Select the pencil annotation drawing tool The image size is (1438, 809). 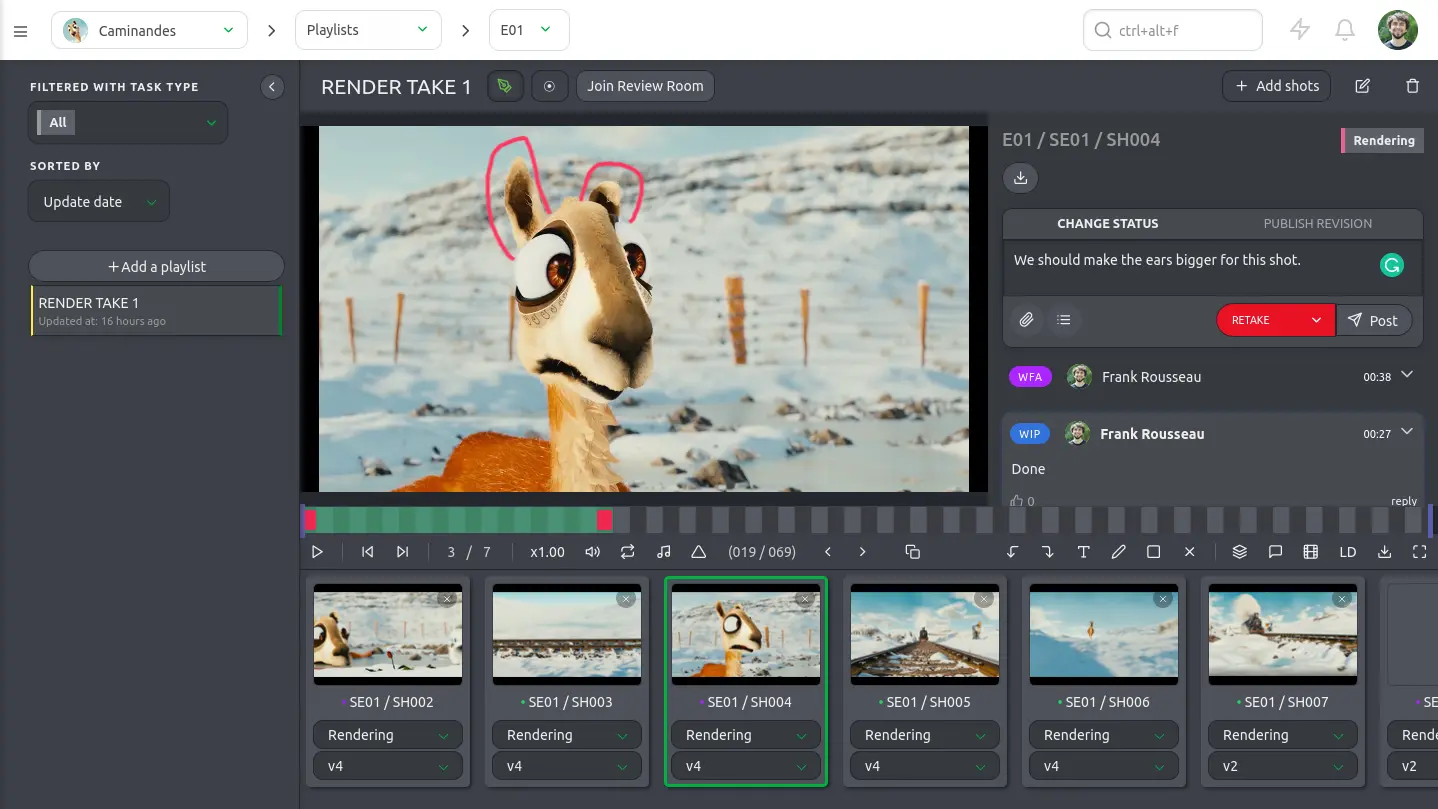pyautogui.click(x=1118, y=552)
